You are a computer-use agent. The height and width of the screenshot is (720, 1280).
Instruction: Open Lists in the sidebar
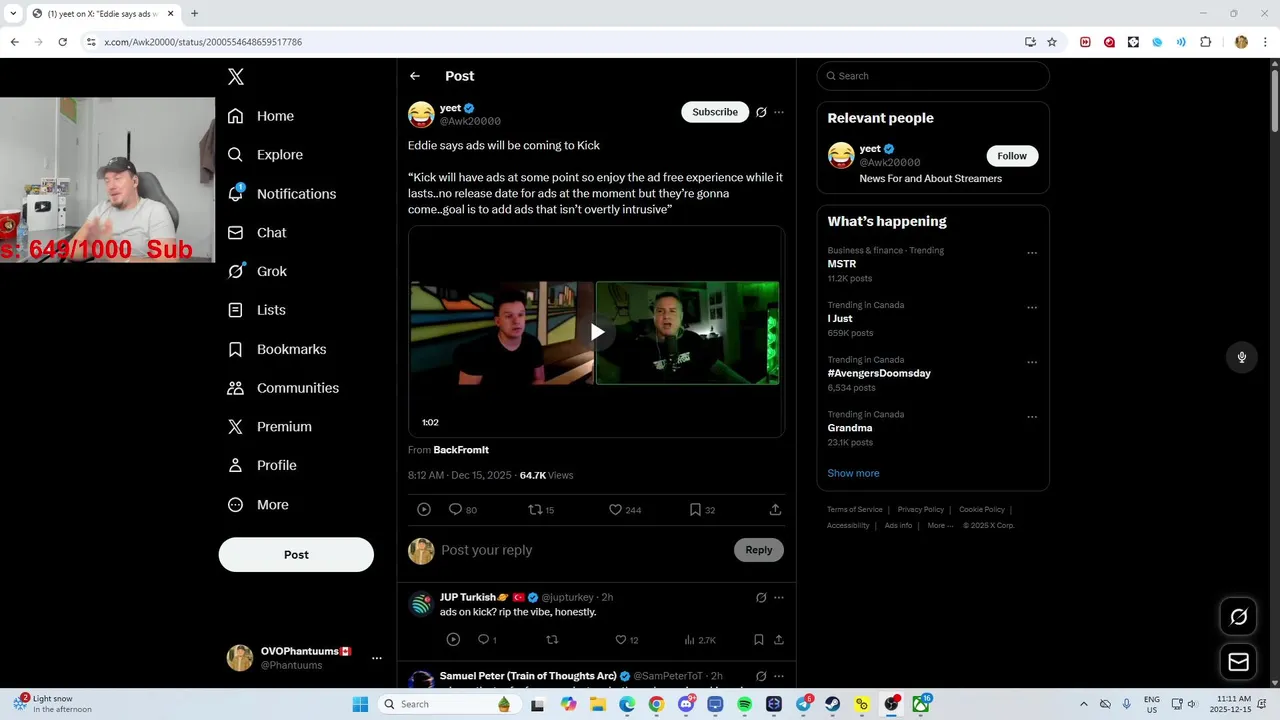click(257, 310)
